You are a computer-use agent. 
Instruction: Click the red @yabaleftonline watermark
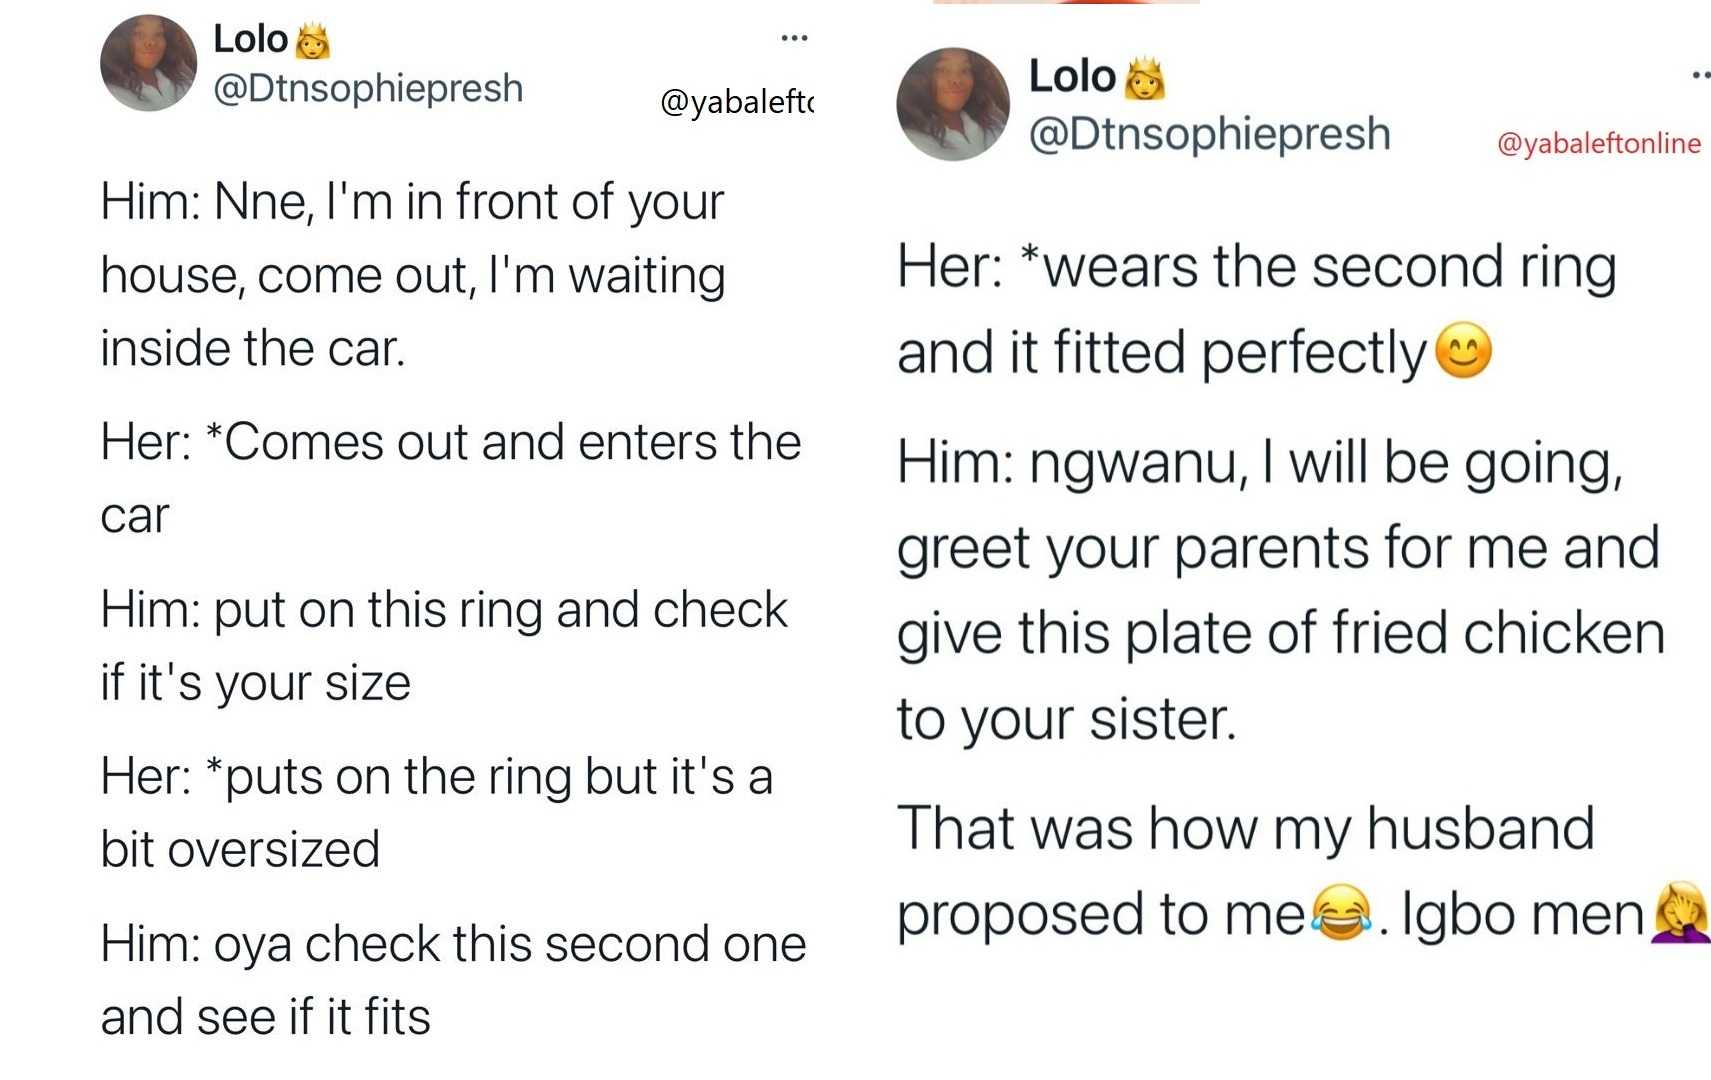pos(1598,144)
